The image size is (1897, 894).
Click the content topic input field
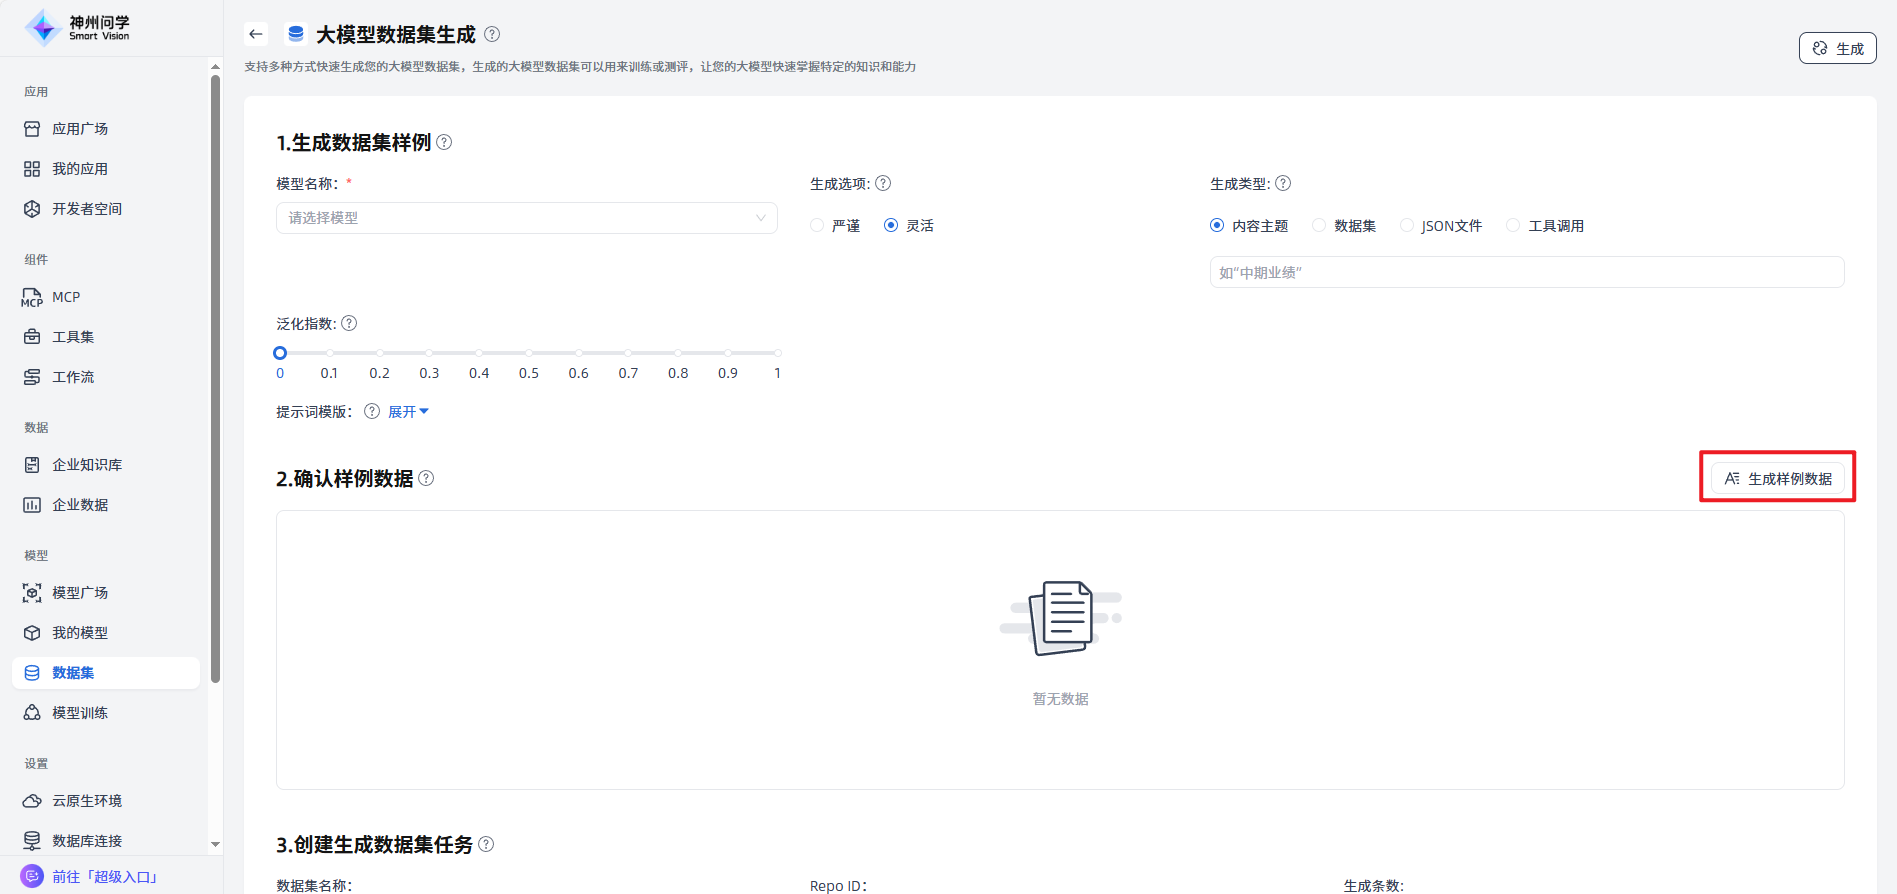[x=1526, y=272]
